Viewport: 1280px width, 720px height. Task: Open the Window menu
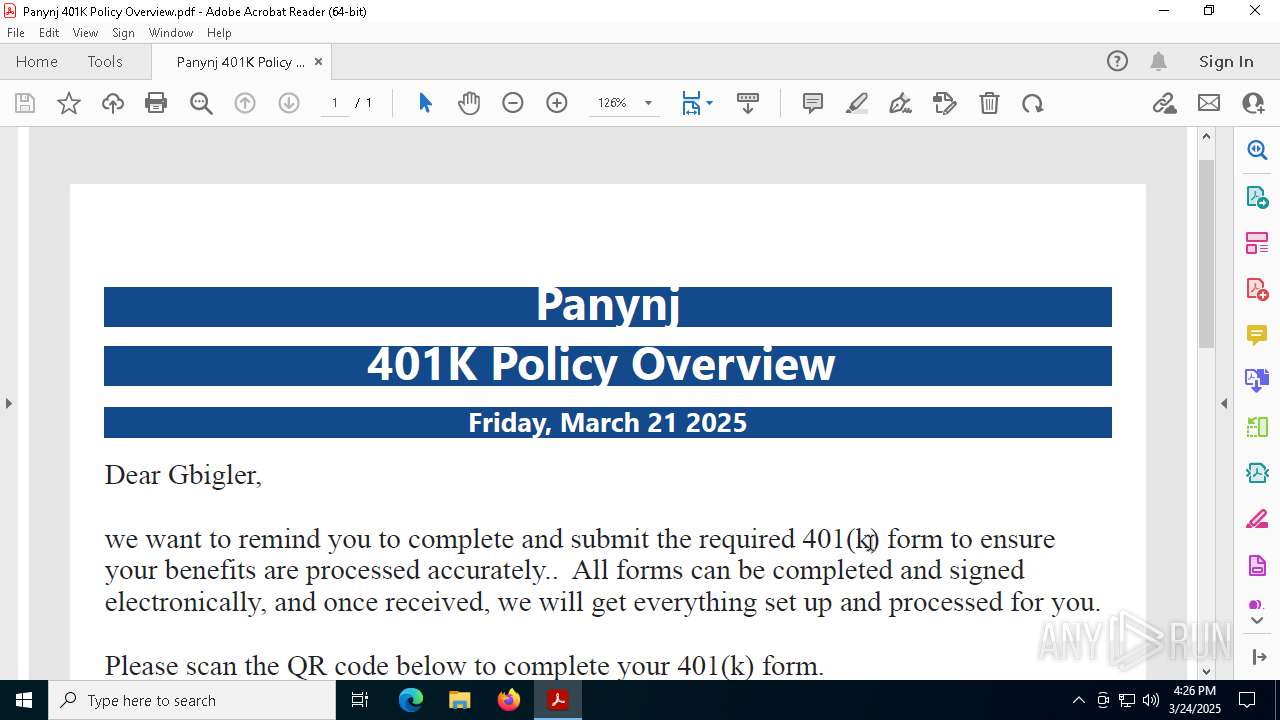click(171, 33)
